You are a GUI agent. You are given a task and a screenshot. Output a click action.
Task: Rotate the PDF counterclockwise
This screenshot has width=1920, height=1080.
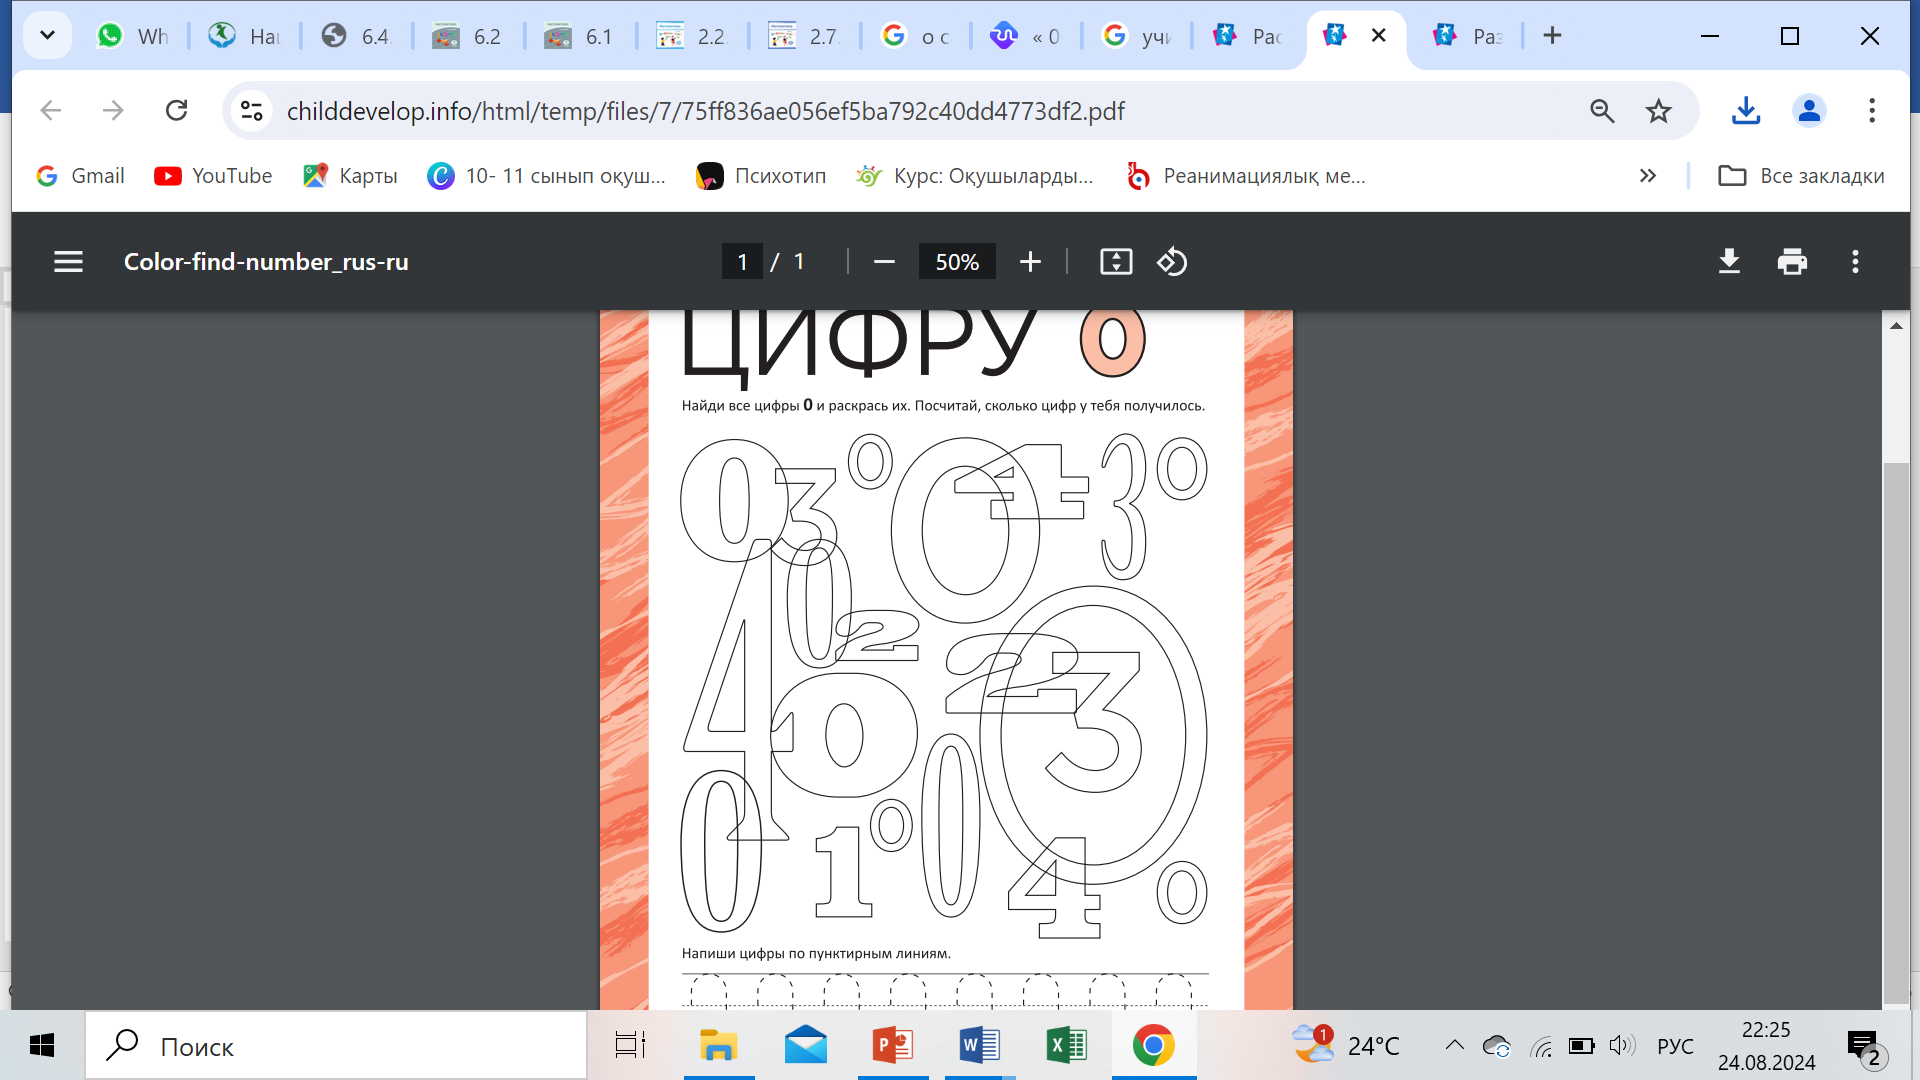[1172, 262]
